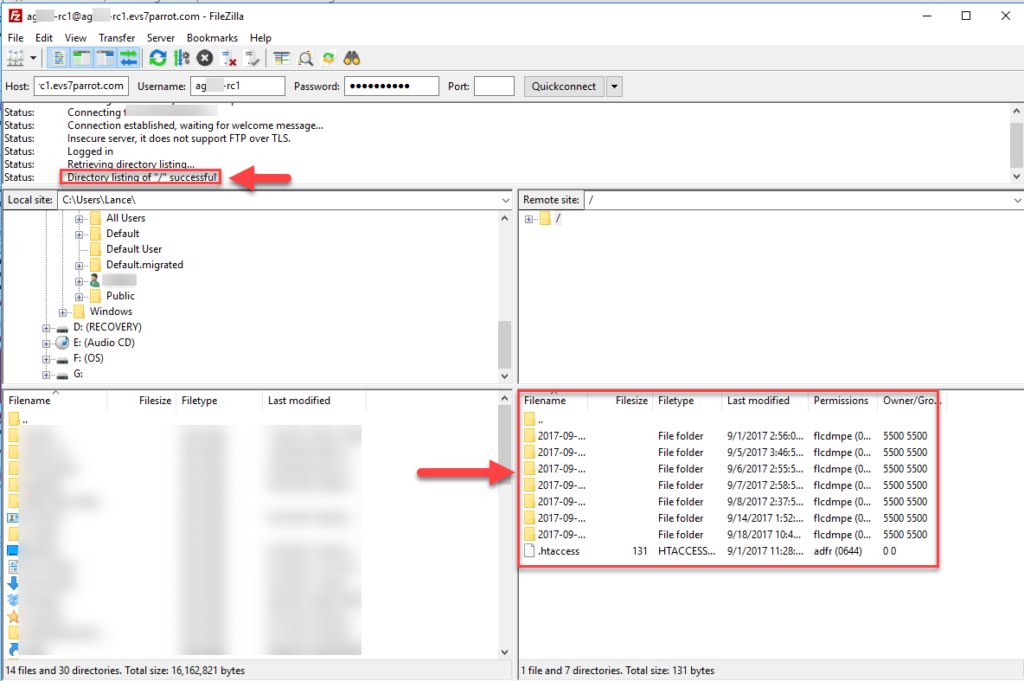Open the Quickconnect history dropdown
1024x681 pixels.
click(615, 86)
